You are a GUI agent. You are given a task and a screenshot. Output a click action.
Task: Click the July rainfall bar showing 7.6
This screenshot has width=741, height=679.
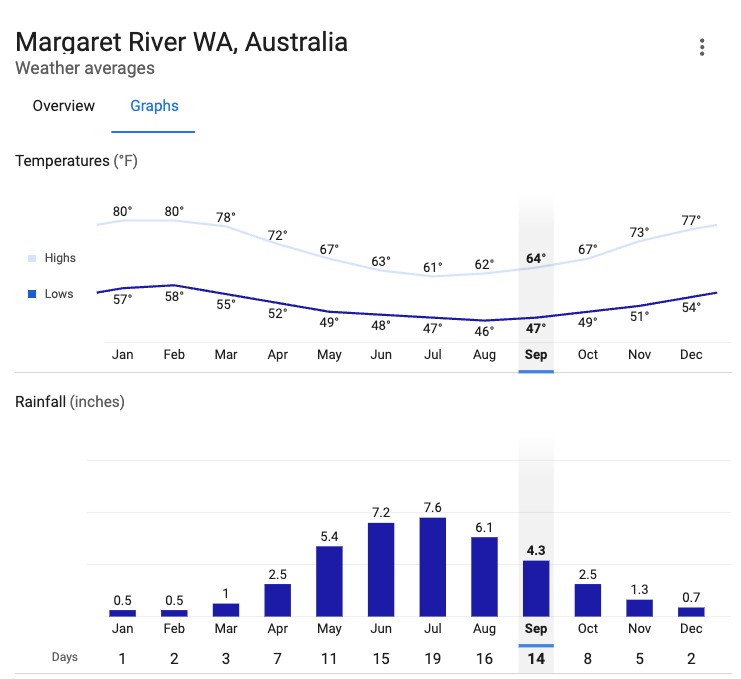click(433, 566)
